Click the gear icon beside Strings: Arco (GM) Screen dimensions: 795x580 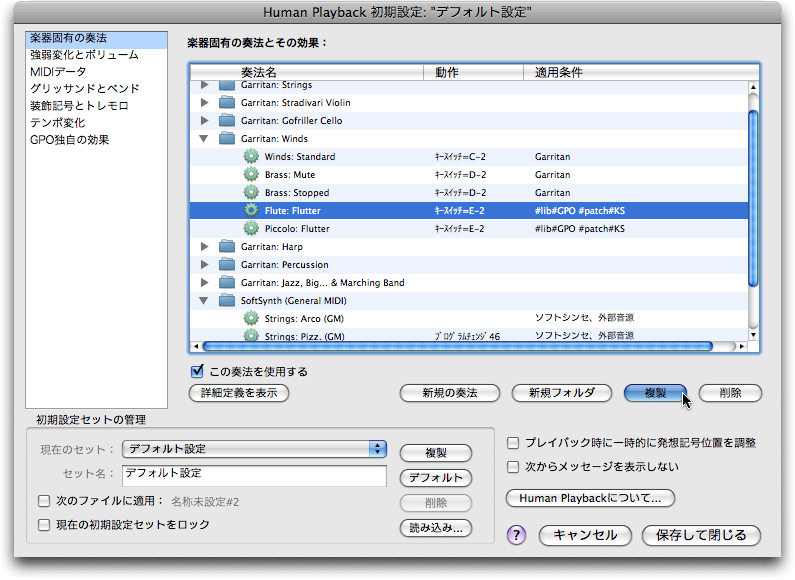click(251, 318)
